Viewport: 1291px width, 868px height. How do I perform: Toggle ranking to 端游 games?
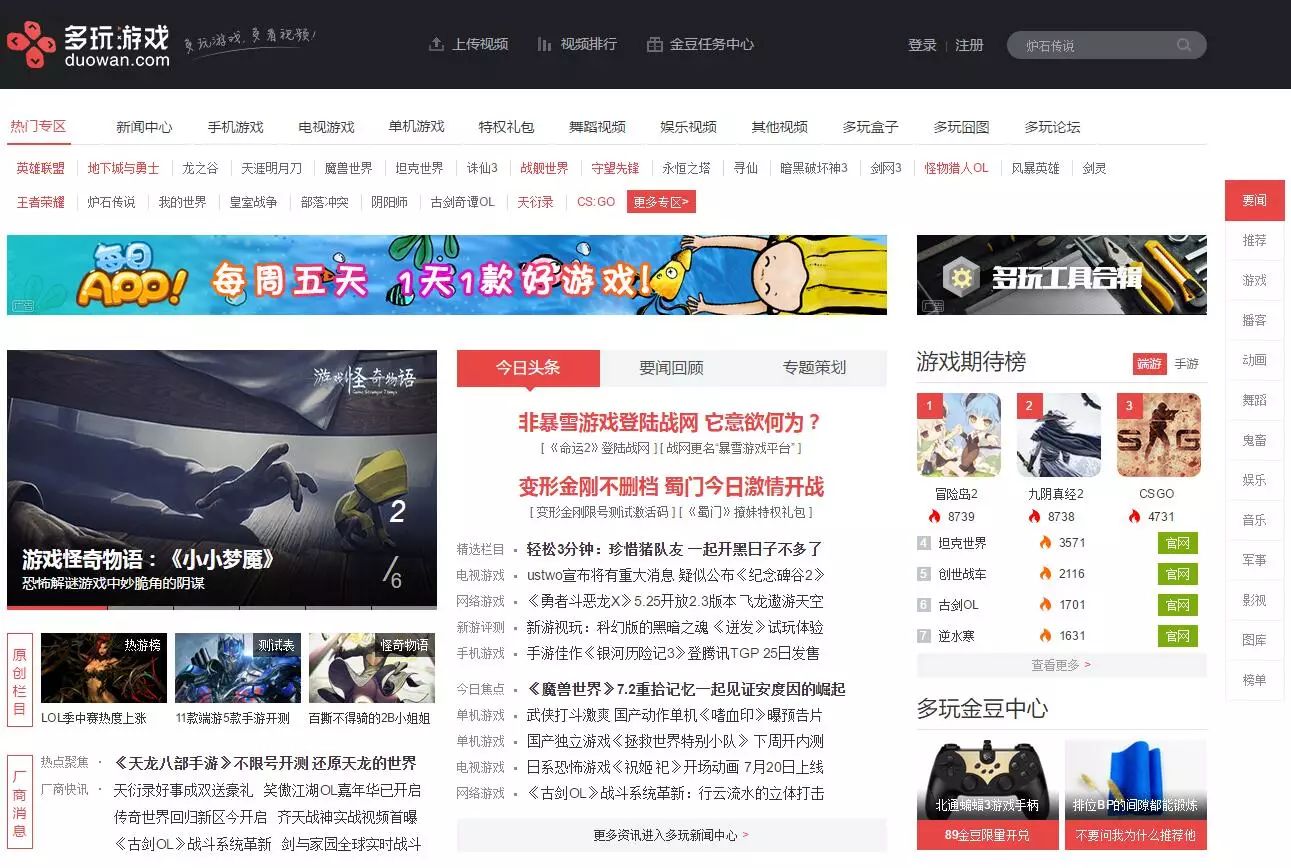click(1149, 364)
